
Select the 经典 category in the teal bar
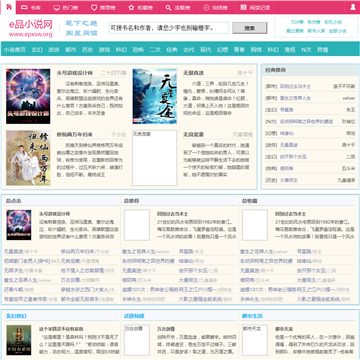click(172, 50)
